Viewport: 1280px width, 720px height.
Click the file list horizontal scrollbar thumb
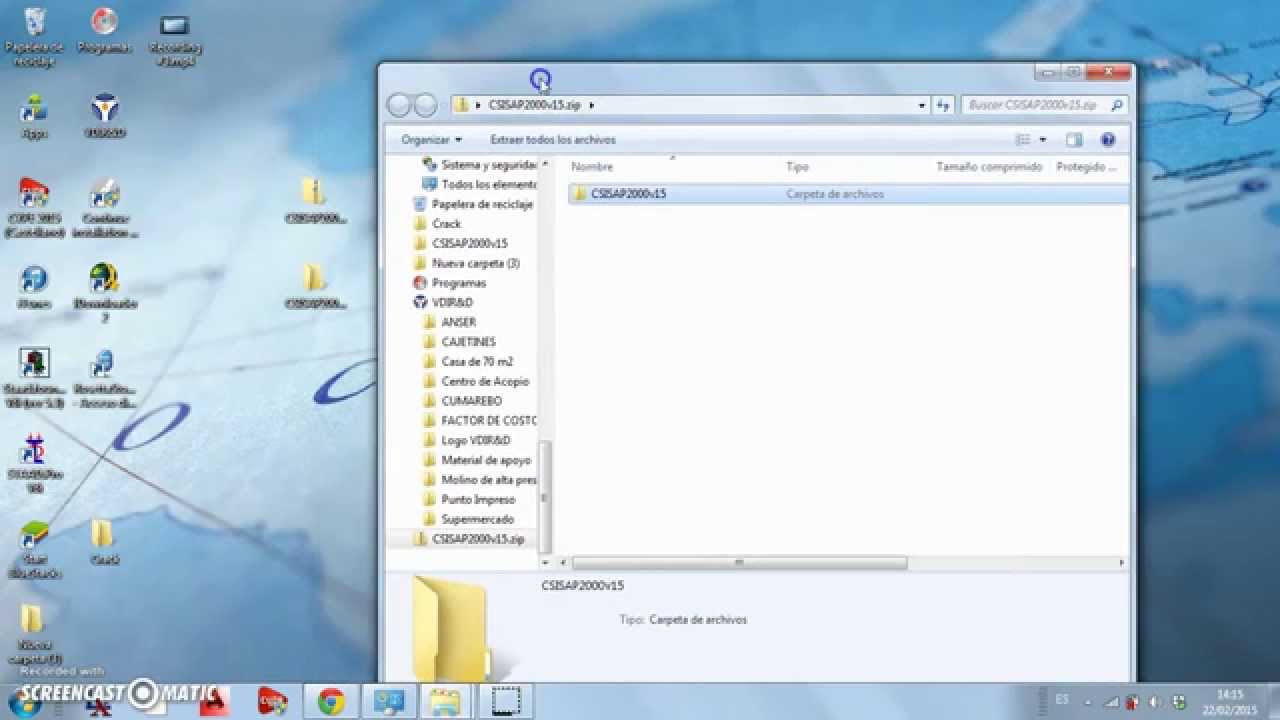[739, 563]
